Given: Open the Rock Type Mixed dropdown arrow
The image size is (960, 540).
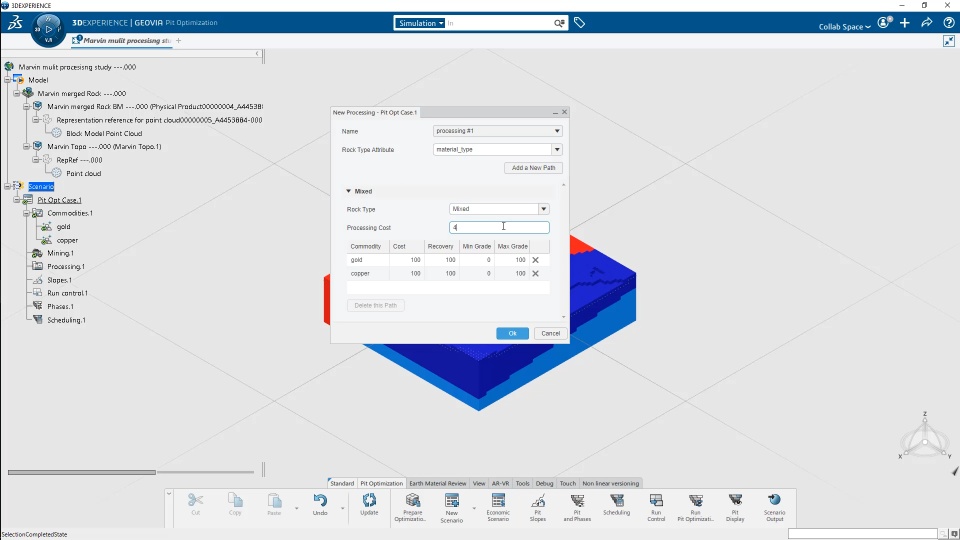Looking at the screenshot, I should click(x=543, y=209).
